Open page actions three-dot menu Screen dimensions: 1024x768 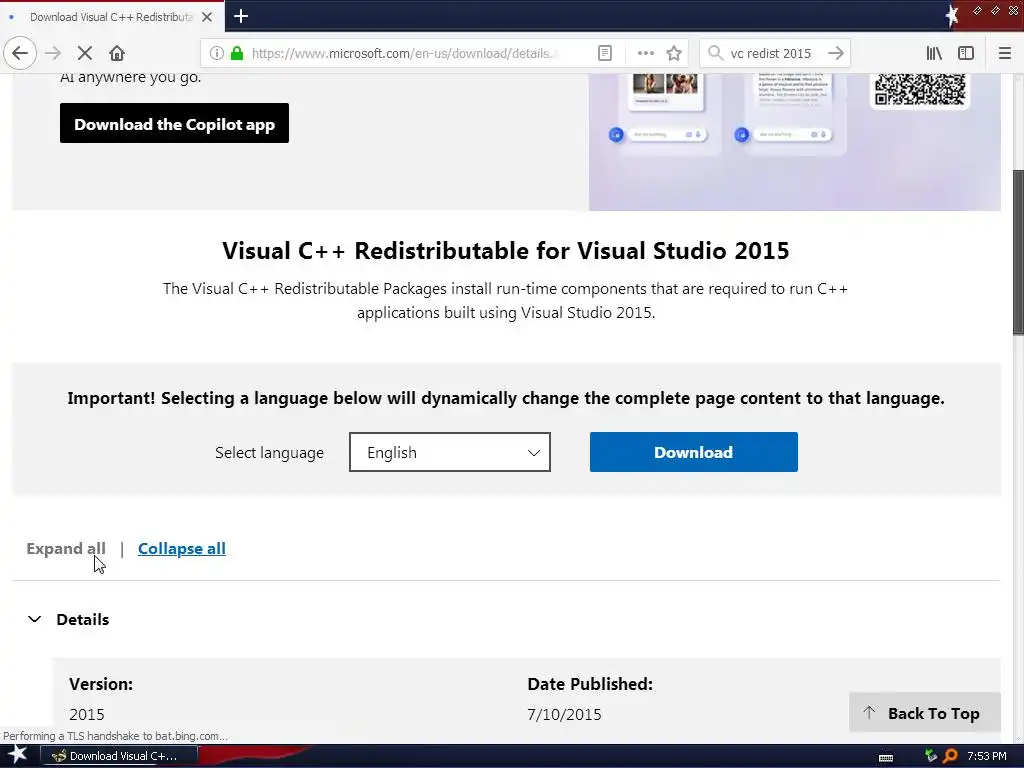(645, 53)
